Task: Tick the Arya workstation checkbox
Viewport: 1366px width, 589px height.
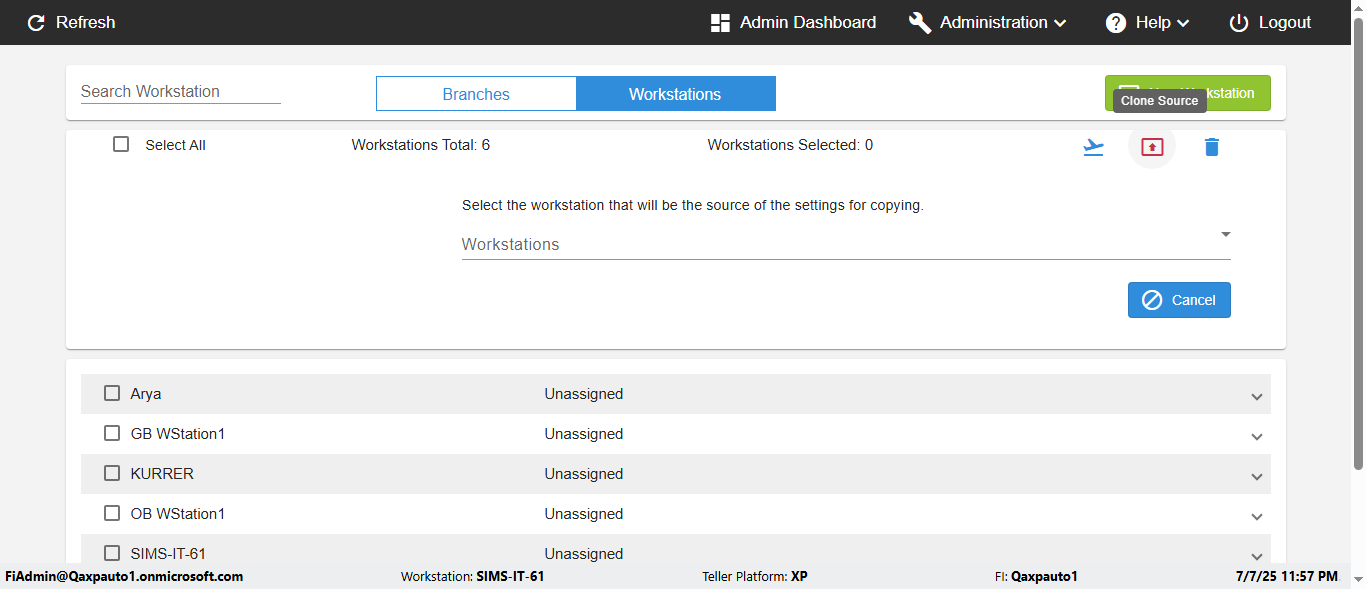Action: (112, 393)
